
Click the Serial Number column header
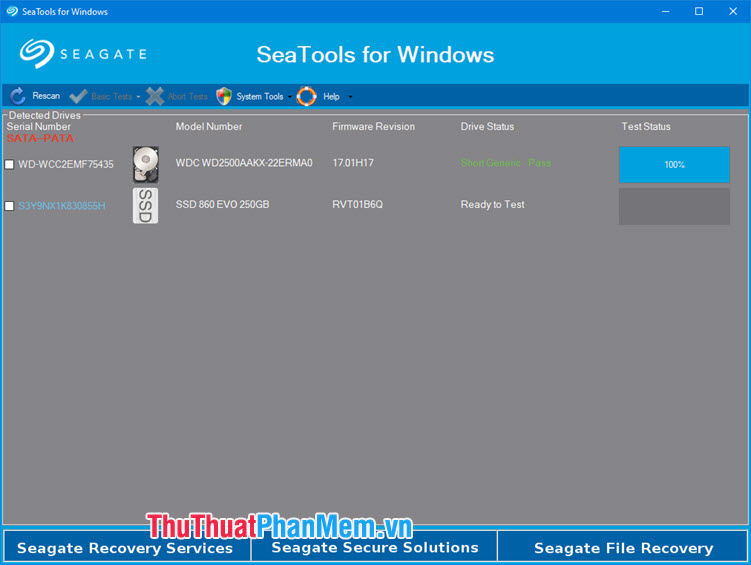coord(38,126)
